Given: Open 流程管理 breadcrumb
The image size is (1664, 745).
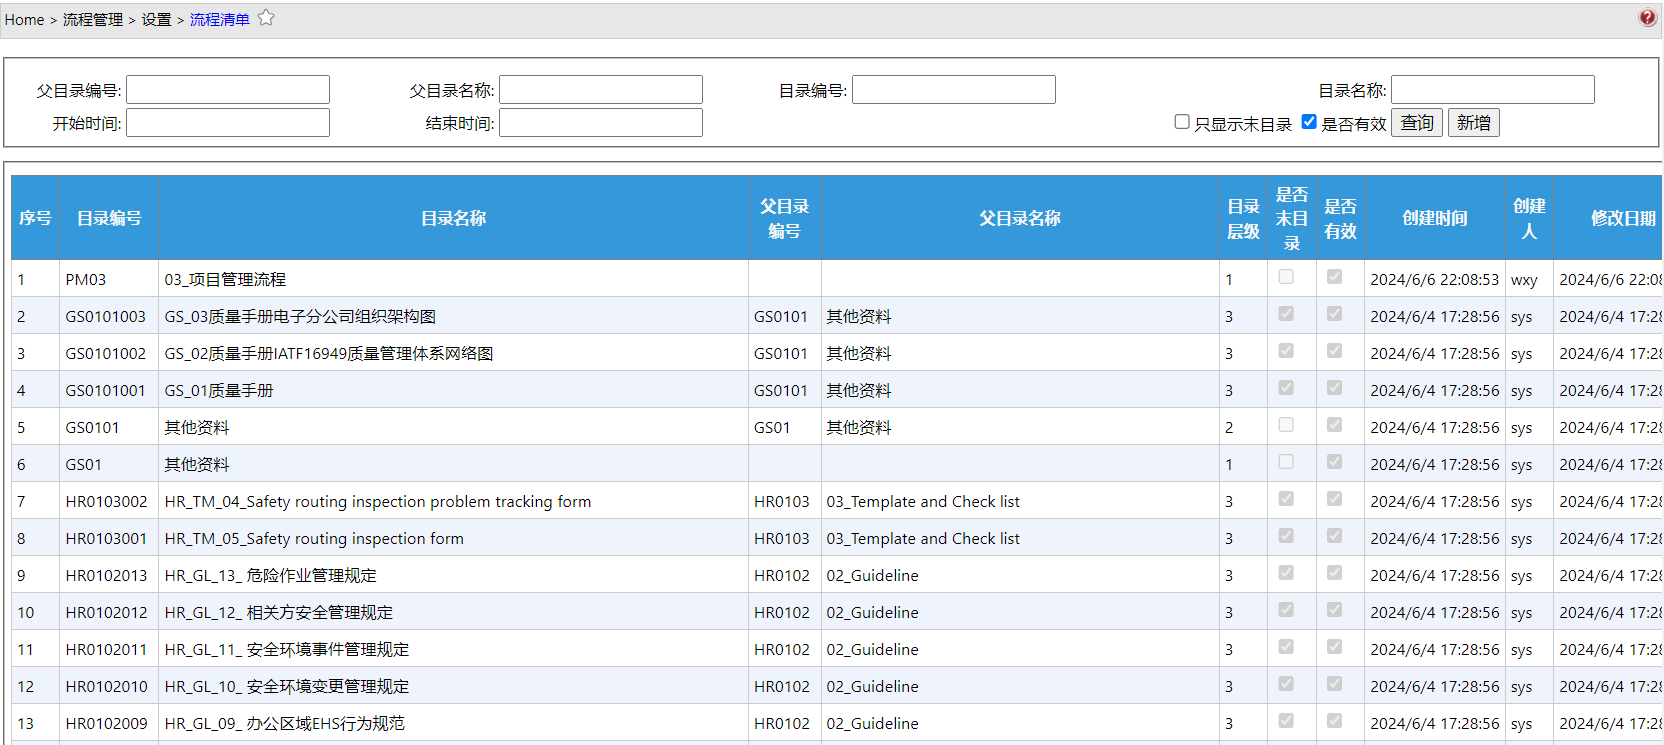Looking at the screenshot, I should tap(93, 20).
